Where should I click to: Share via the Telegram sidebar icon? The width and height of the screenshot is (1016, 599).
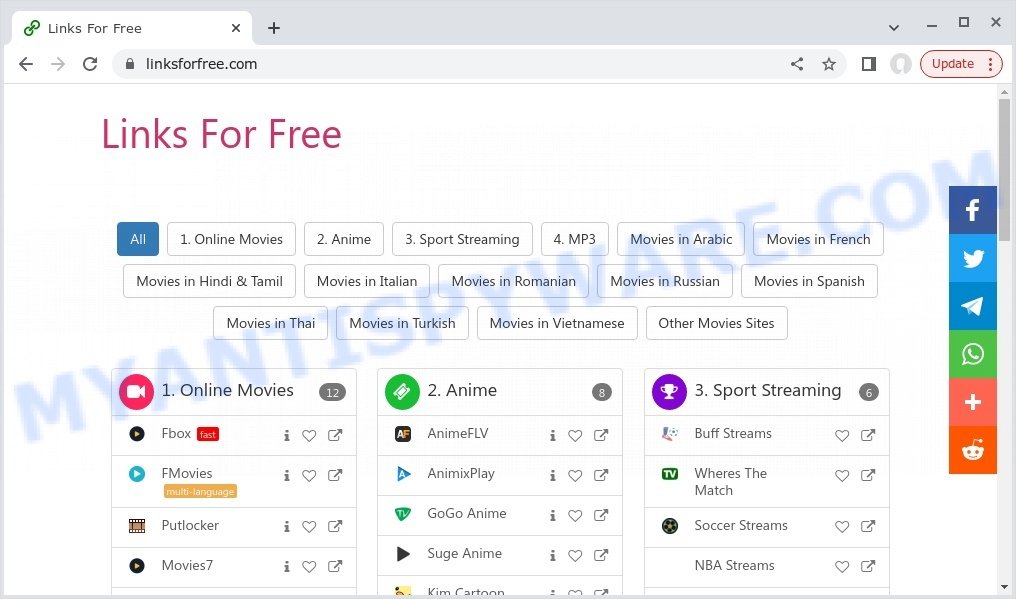(973, 306)
